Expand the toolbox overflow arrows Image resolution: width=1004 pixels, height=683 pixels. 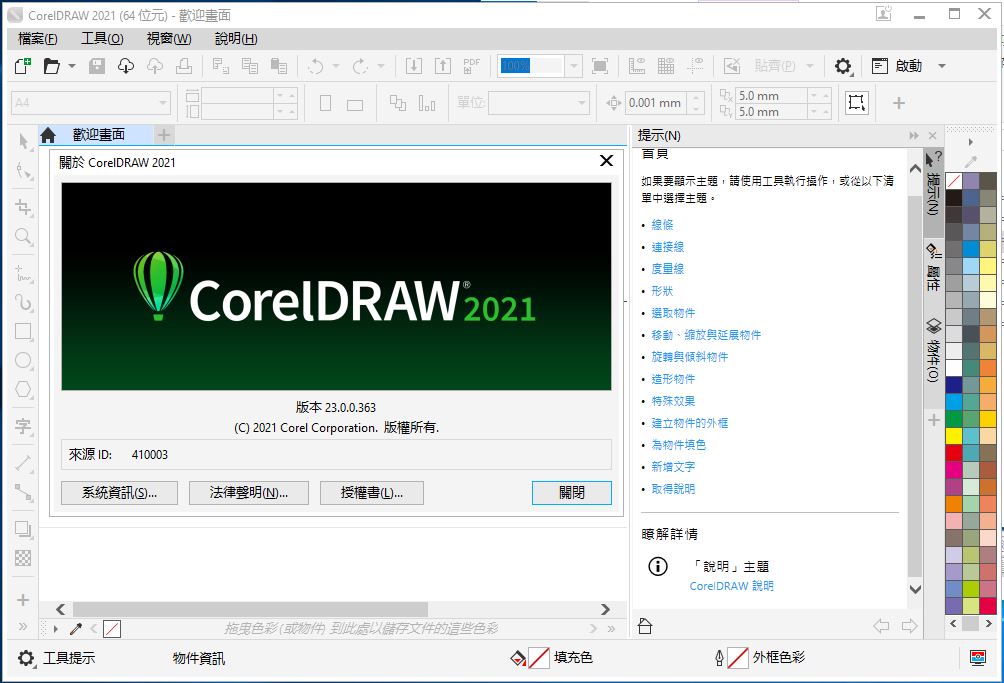(23, 627)
